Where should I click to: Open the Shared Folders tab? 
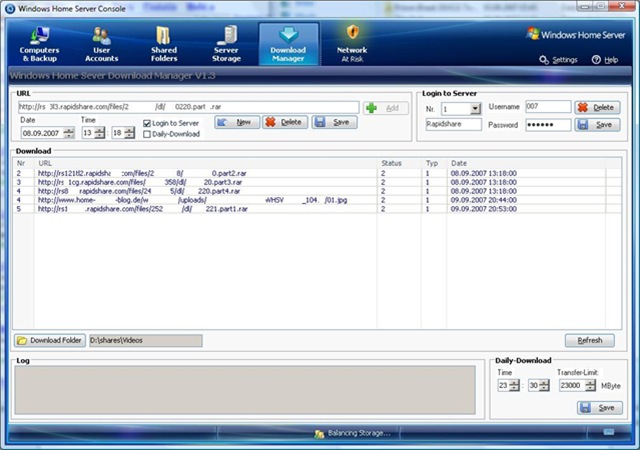coord(164,44)
